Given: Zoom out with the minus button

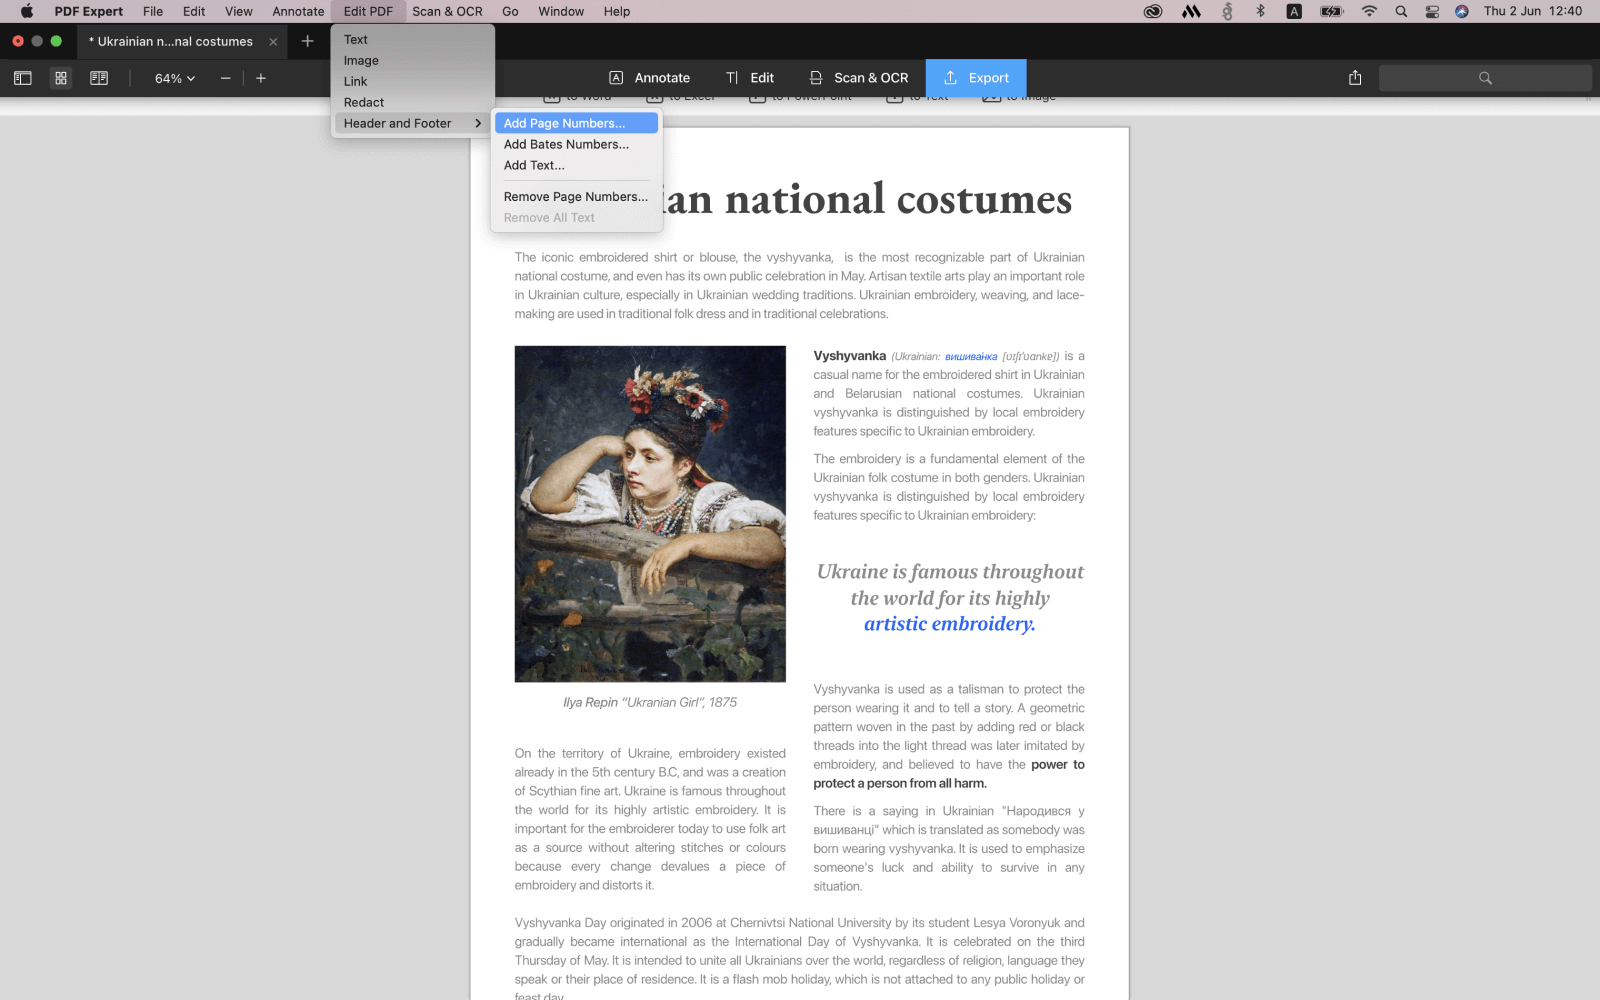Looking at the screenshot, I should click(226, 78).
